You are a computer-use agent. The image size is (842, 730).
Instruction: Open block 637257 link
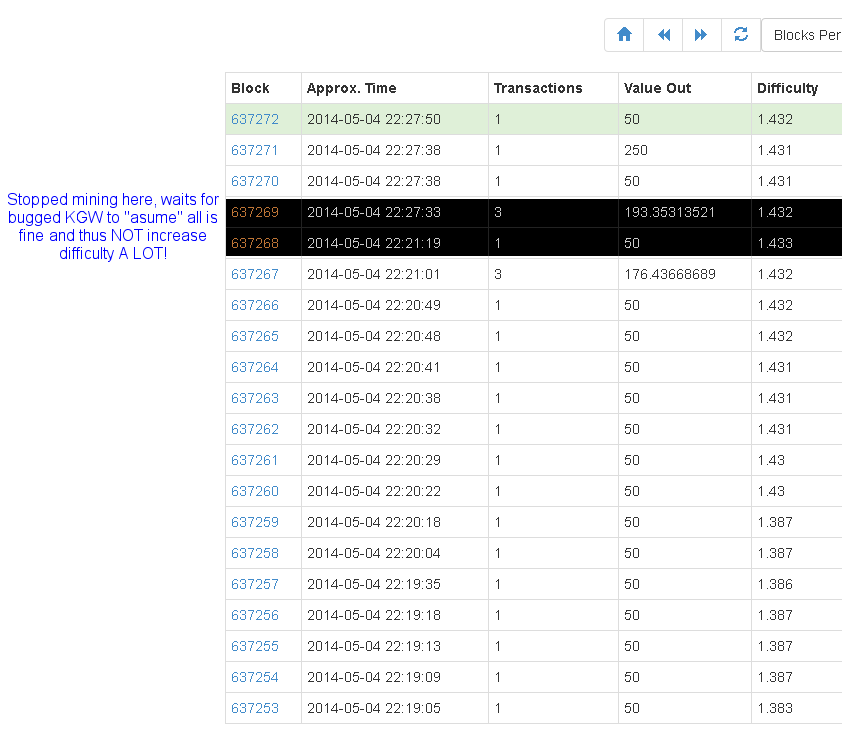coord(255,584)
